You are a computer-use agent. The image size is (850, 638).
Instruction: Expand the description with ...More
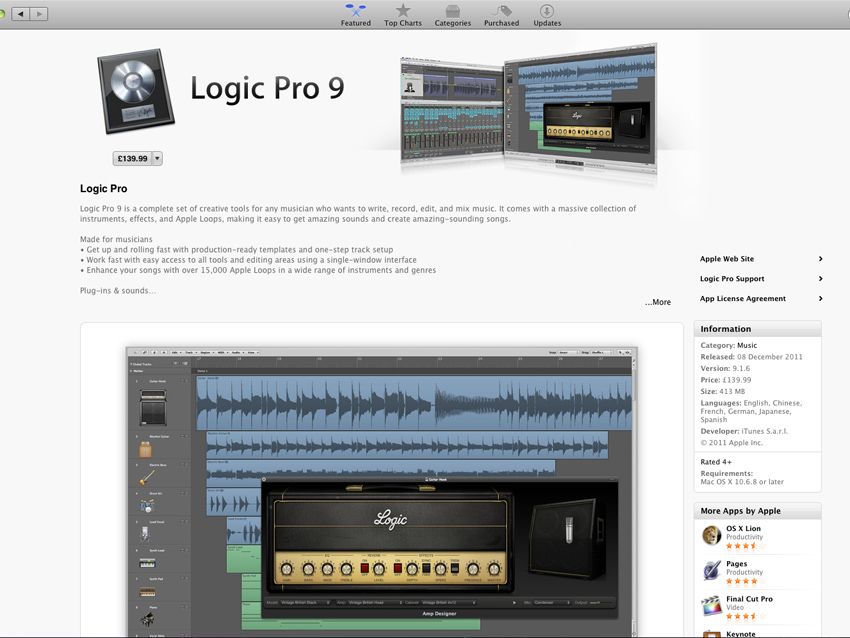[658, 302]
